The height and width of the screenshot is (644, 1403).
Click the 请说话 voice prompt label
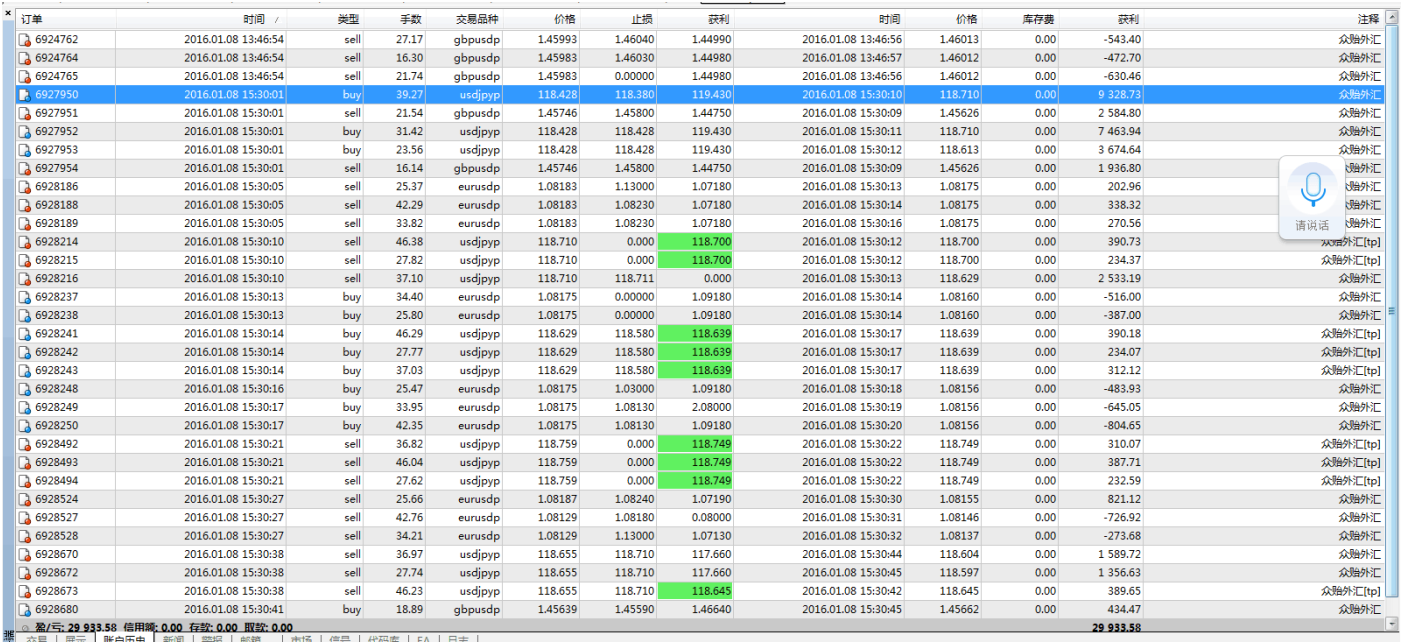point(1312,225)
